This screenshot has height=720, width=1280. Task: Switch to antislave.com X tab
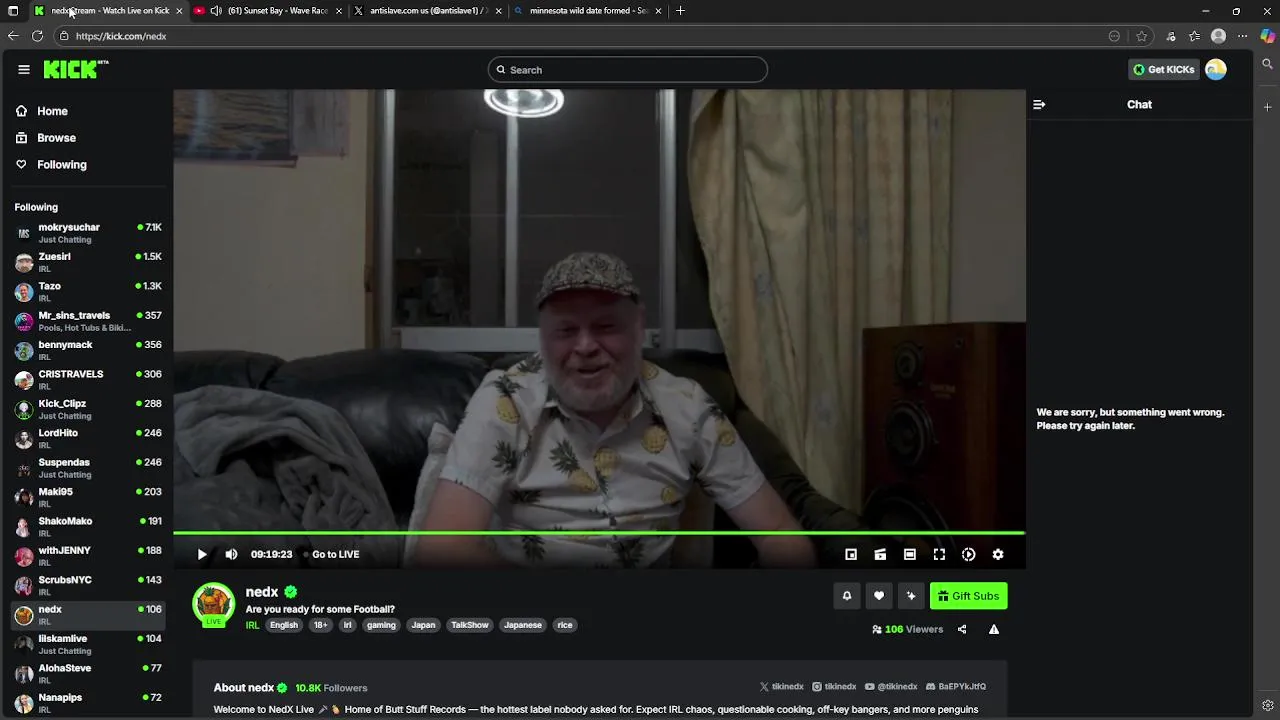(x=428, y=10)
